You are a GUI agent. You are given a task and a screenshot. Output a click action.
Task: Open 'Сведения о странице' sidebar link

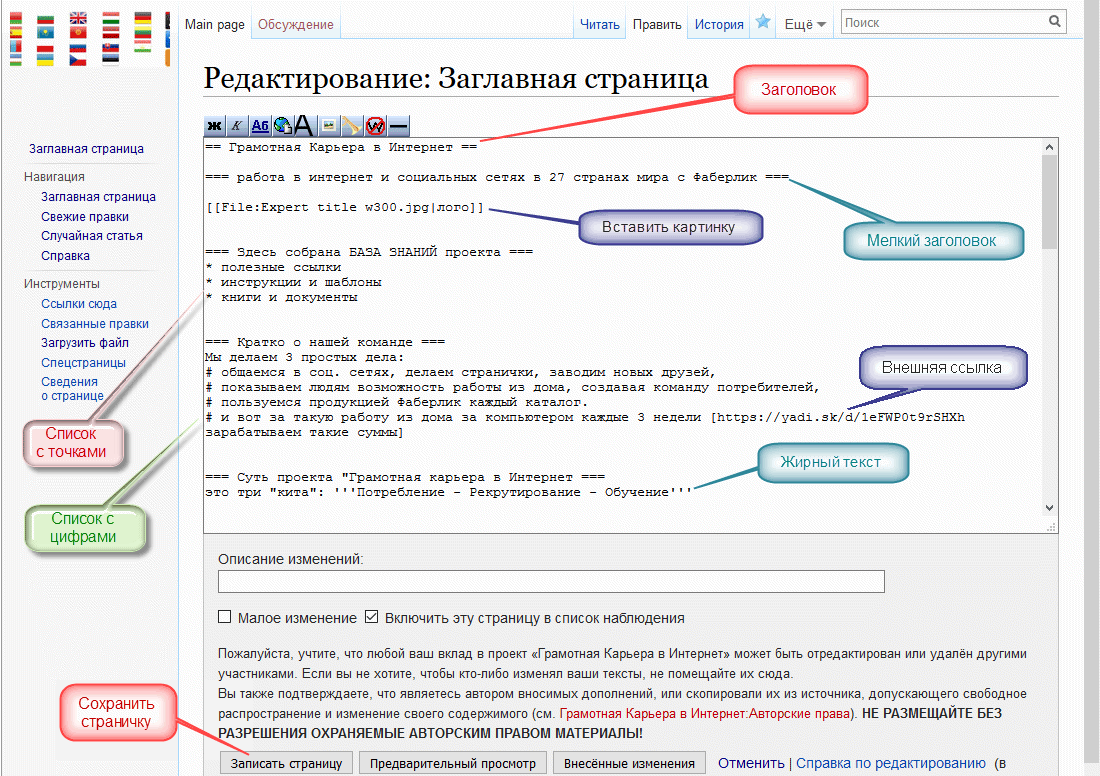(72, 389)
